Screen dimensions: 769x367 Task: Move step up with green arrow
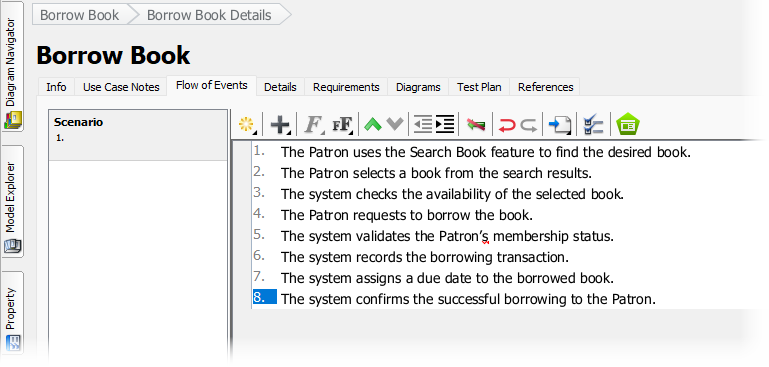point(373,125)
